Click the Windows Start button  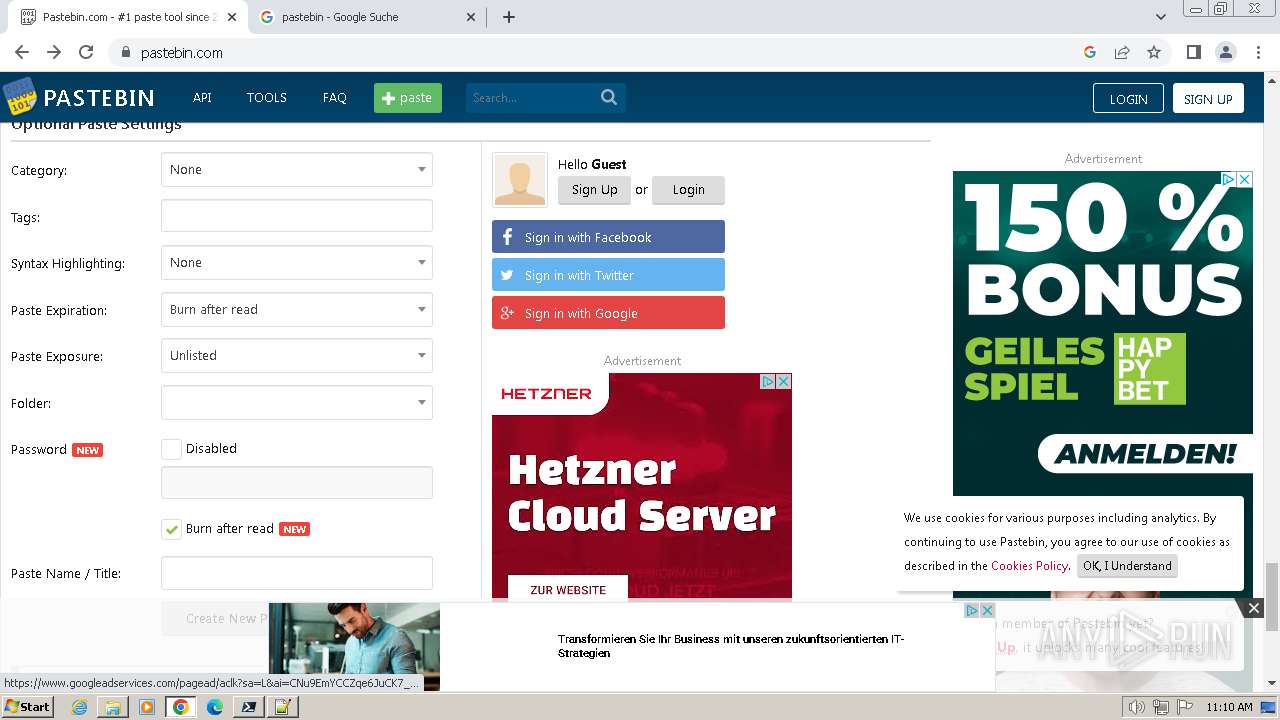pos(27,706)
